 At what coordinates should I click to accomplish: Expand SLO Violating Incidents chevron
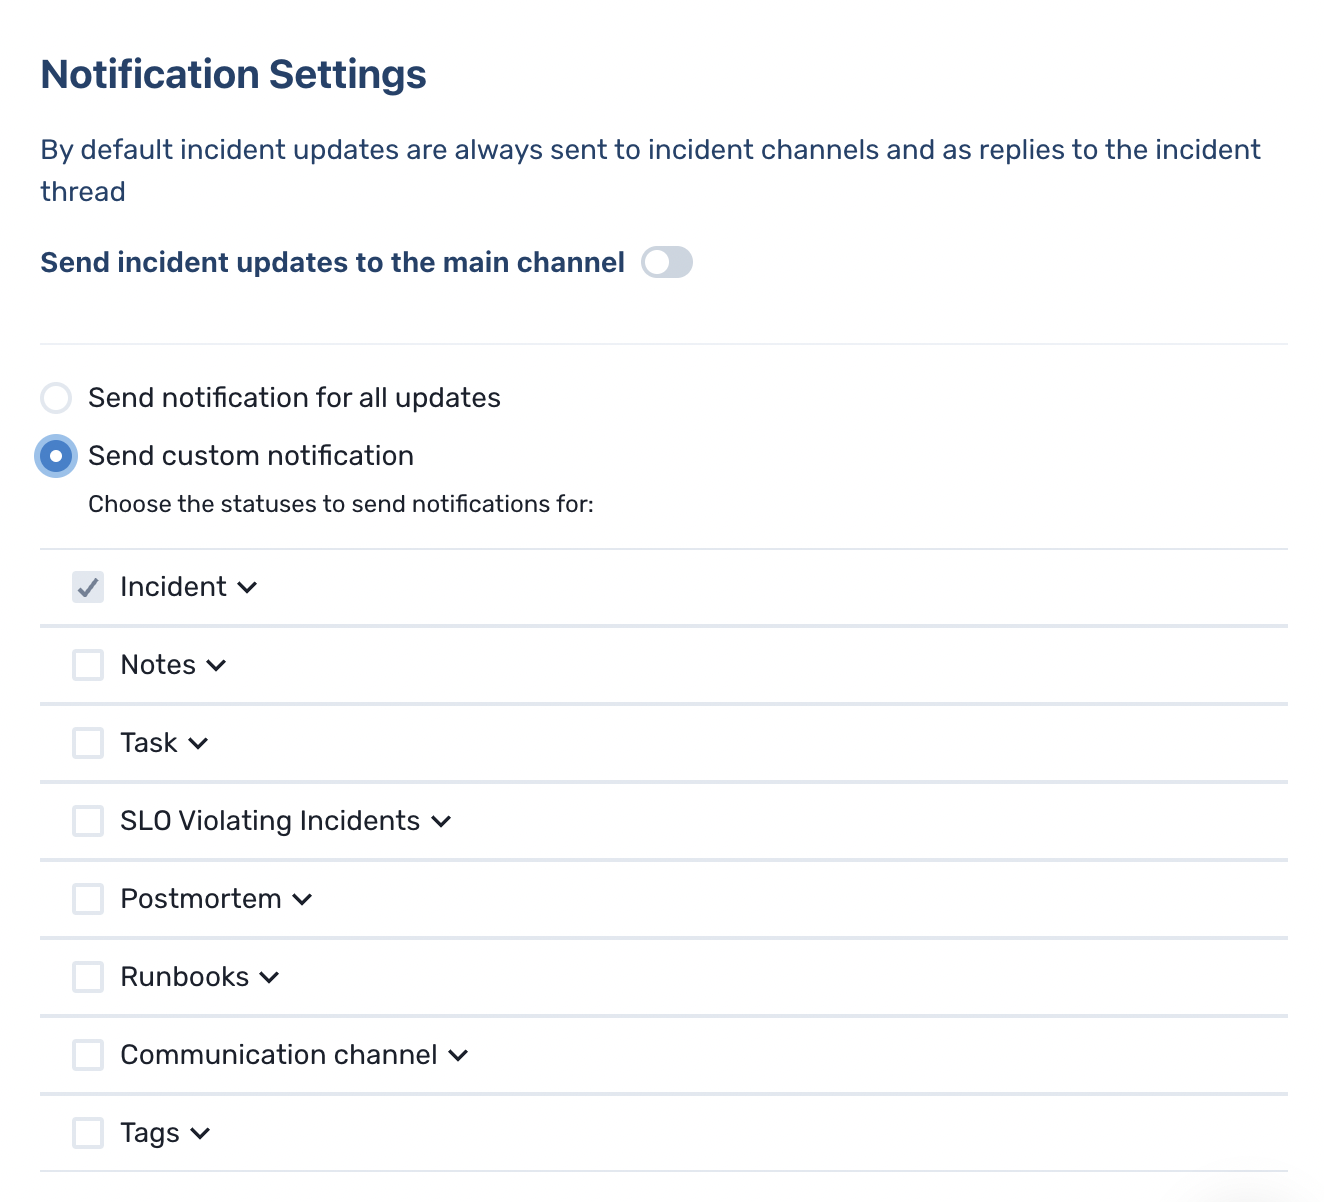441,822
